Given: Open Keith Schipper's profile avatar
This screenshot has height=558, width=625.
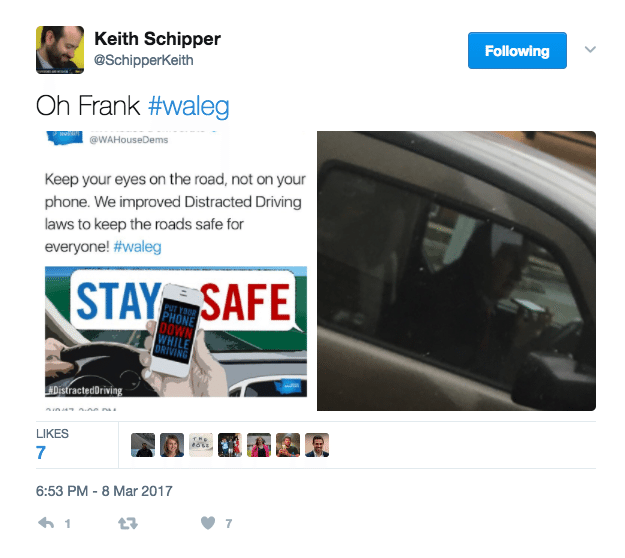Looking at the screenshot, I should pyautogui.click(x=60, y=50).
